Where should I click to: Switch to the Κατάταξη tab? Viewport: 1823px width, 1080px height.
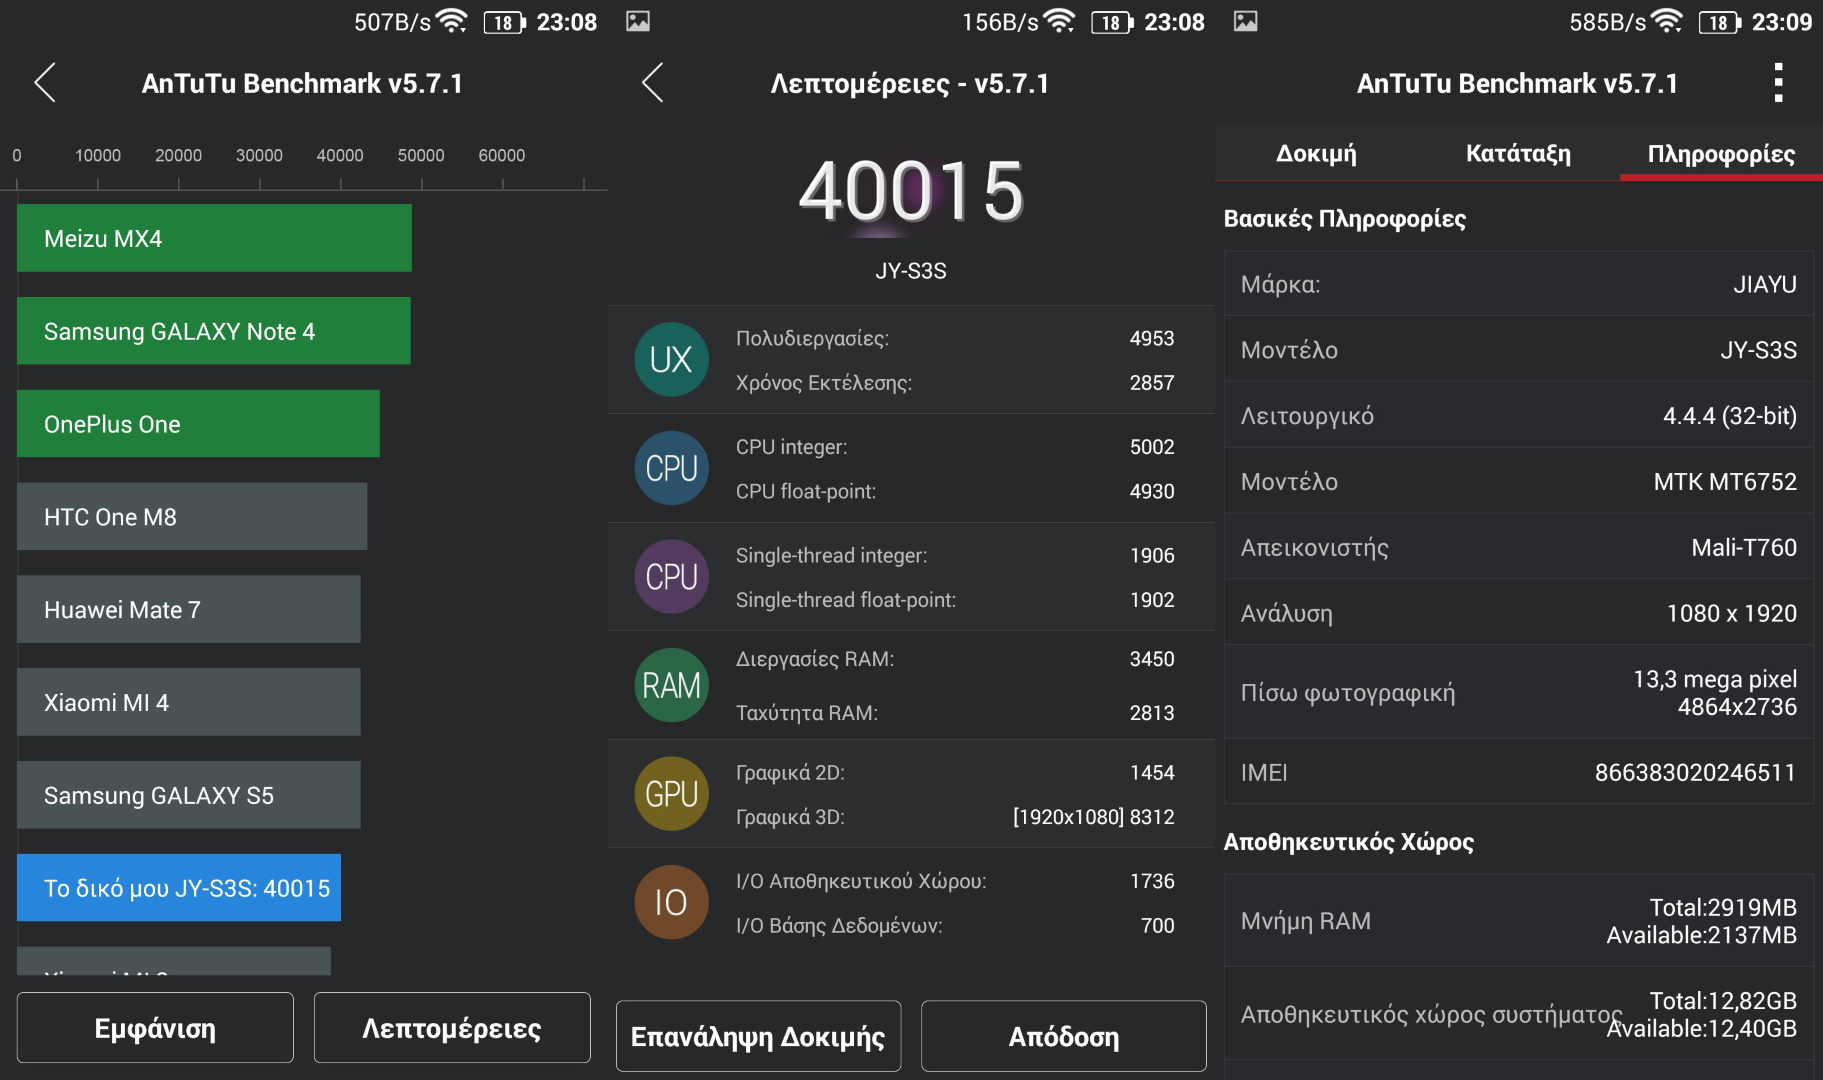point(1518,153)
